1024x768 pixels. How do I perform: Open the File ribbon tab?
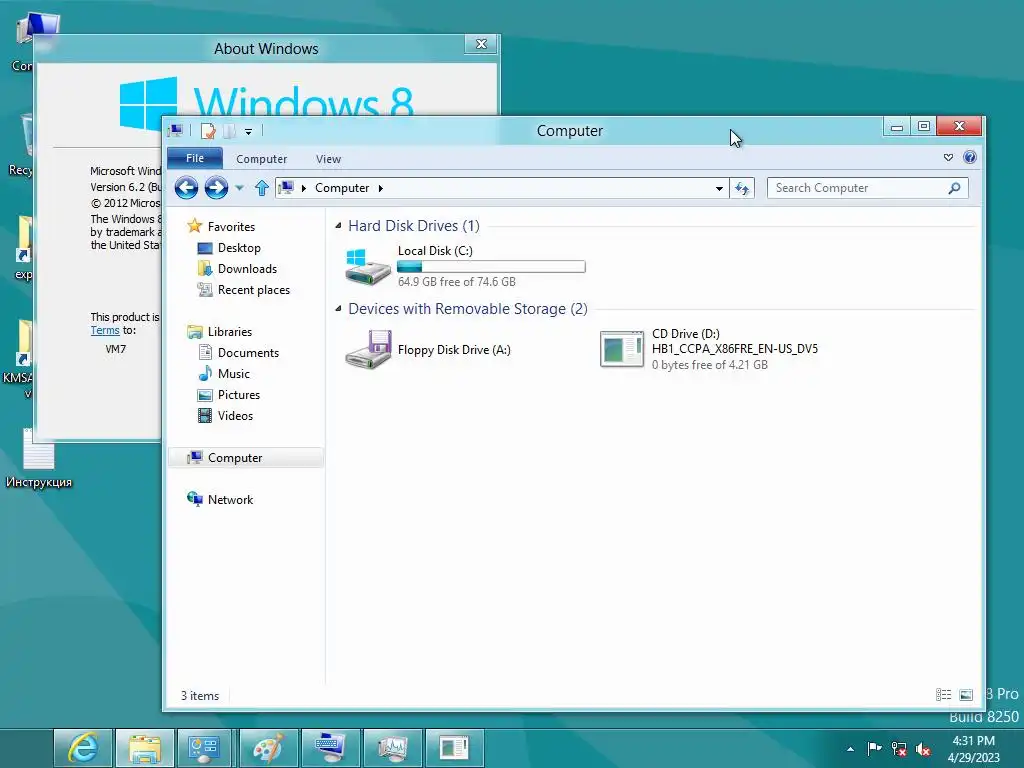(195, 159)
